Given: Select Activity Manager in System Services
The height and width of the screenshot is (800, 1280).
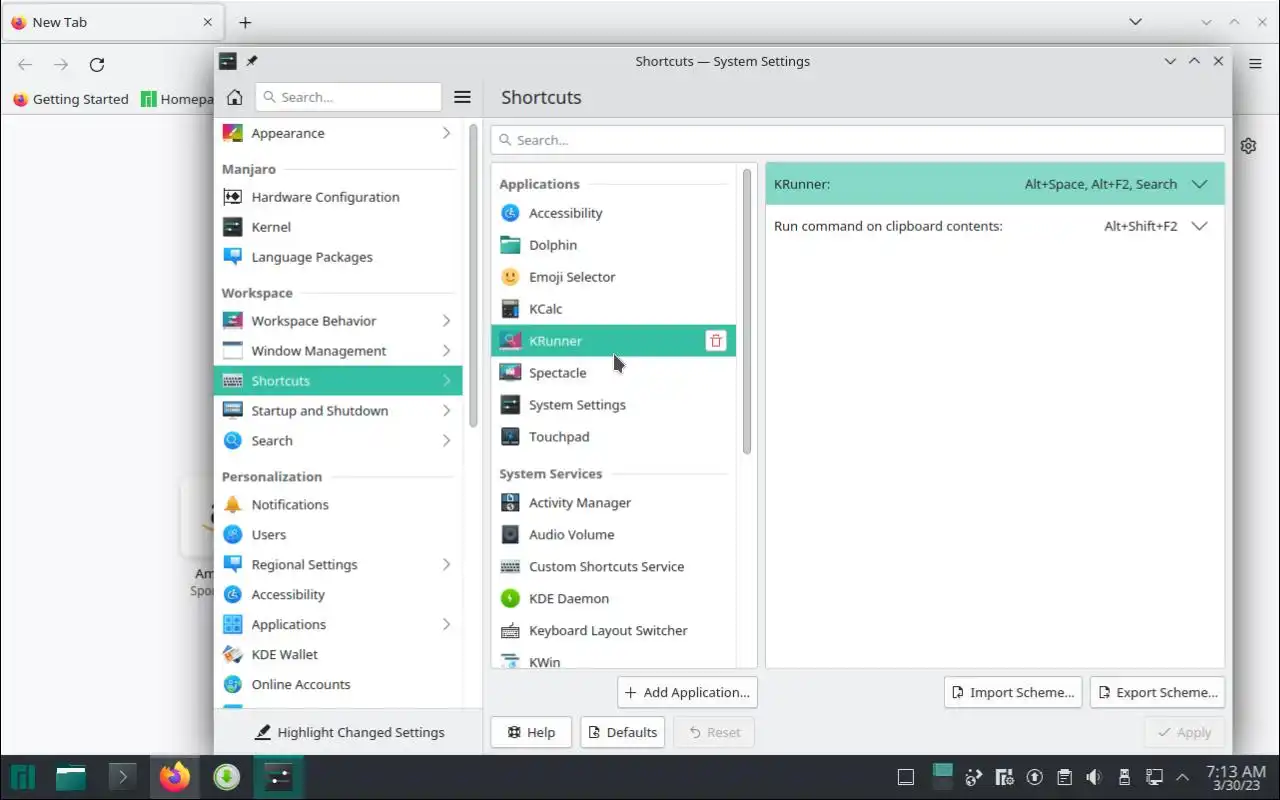Looking at the screenshot, I should coord(613,503).
